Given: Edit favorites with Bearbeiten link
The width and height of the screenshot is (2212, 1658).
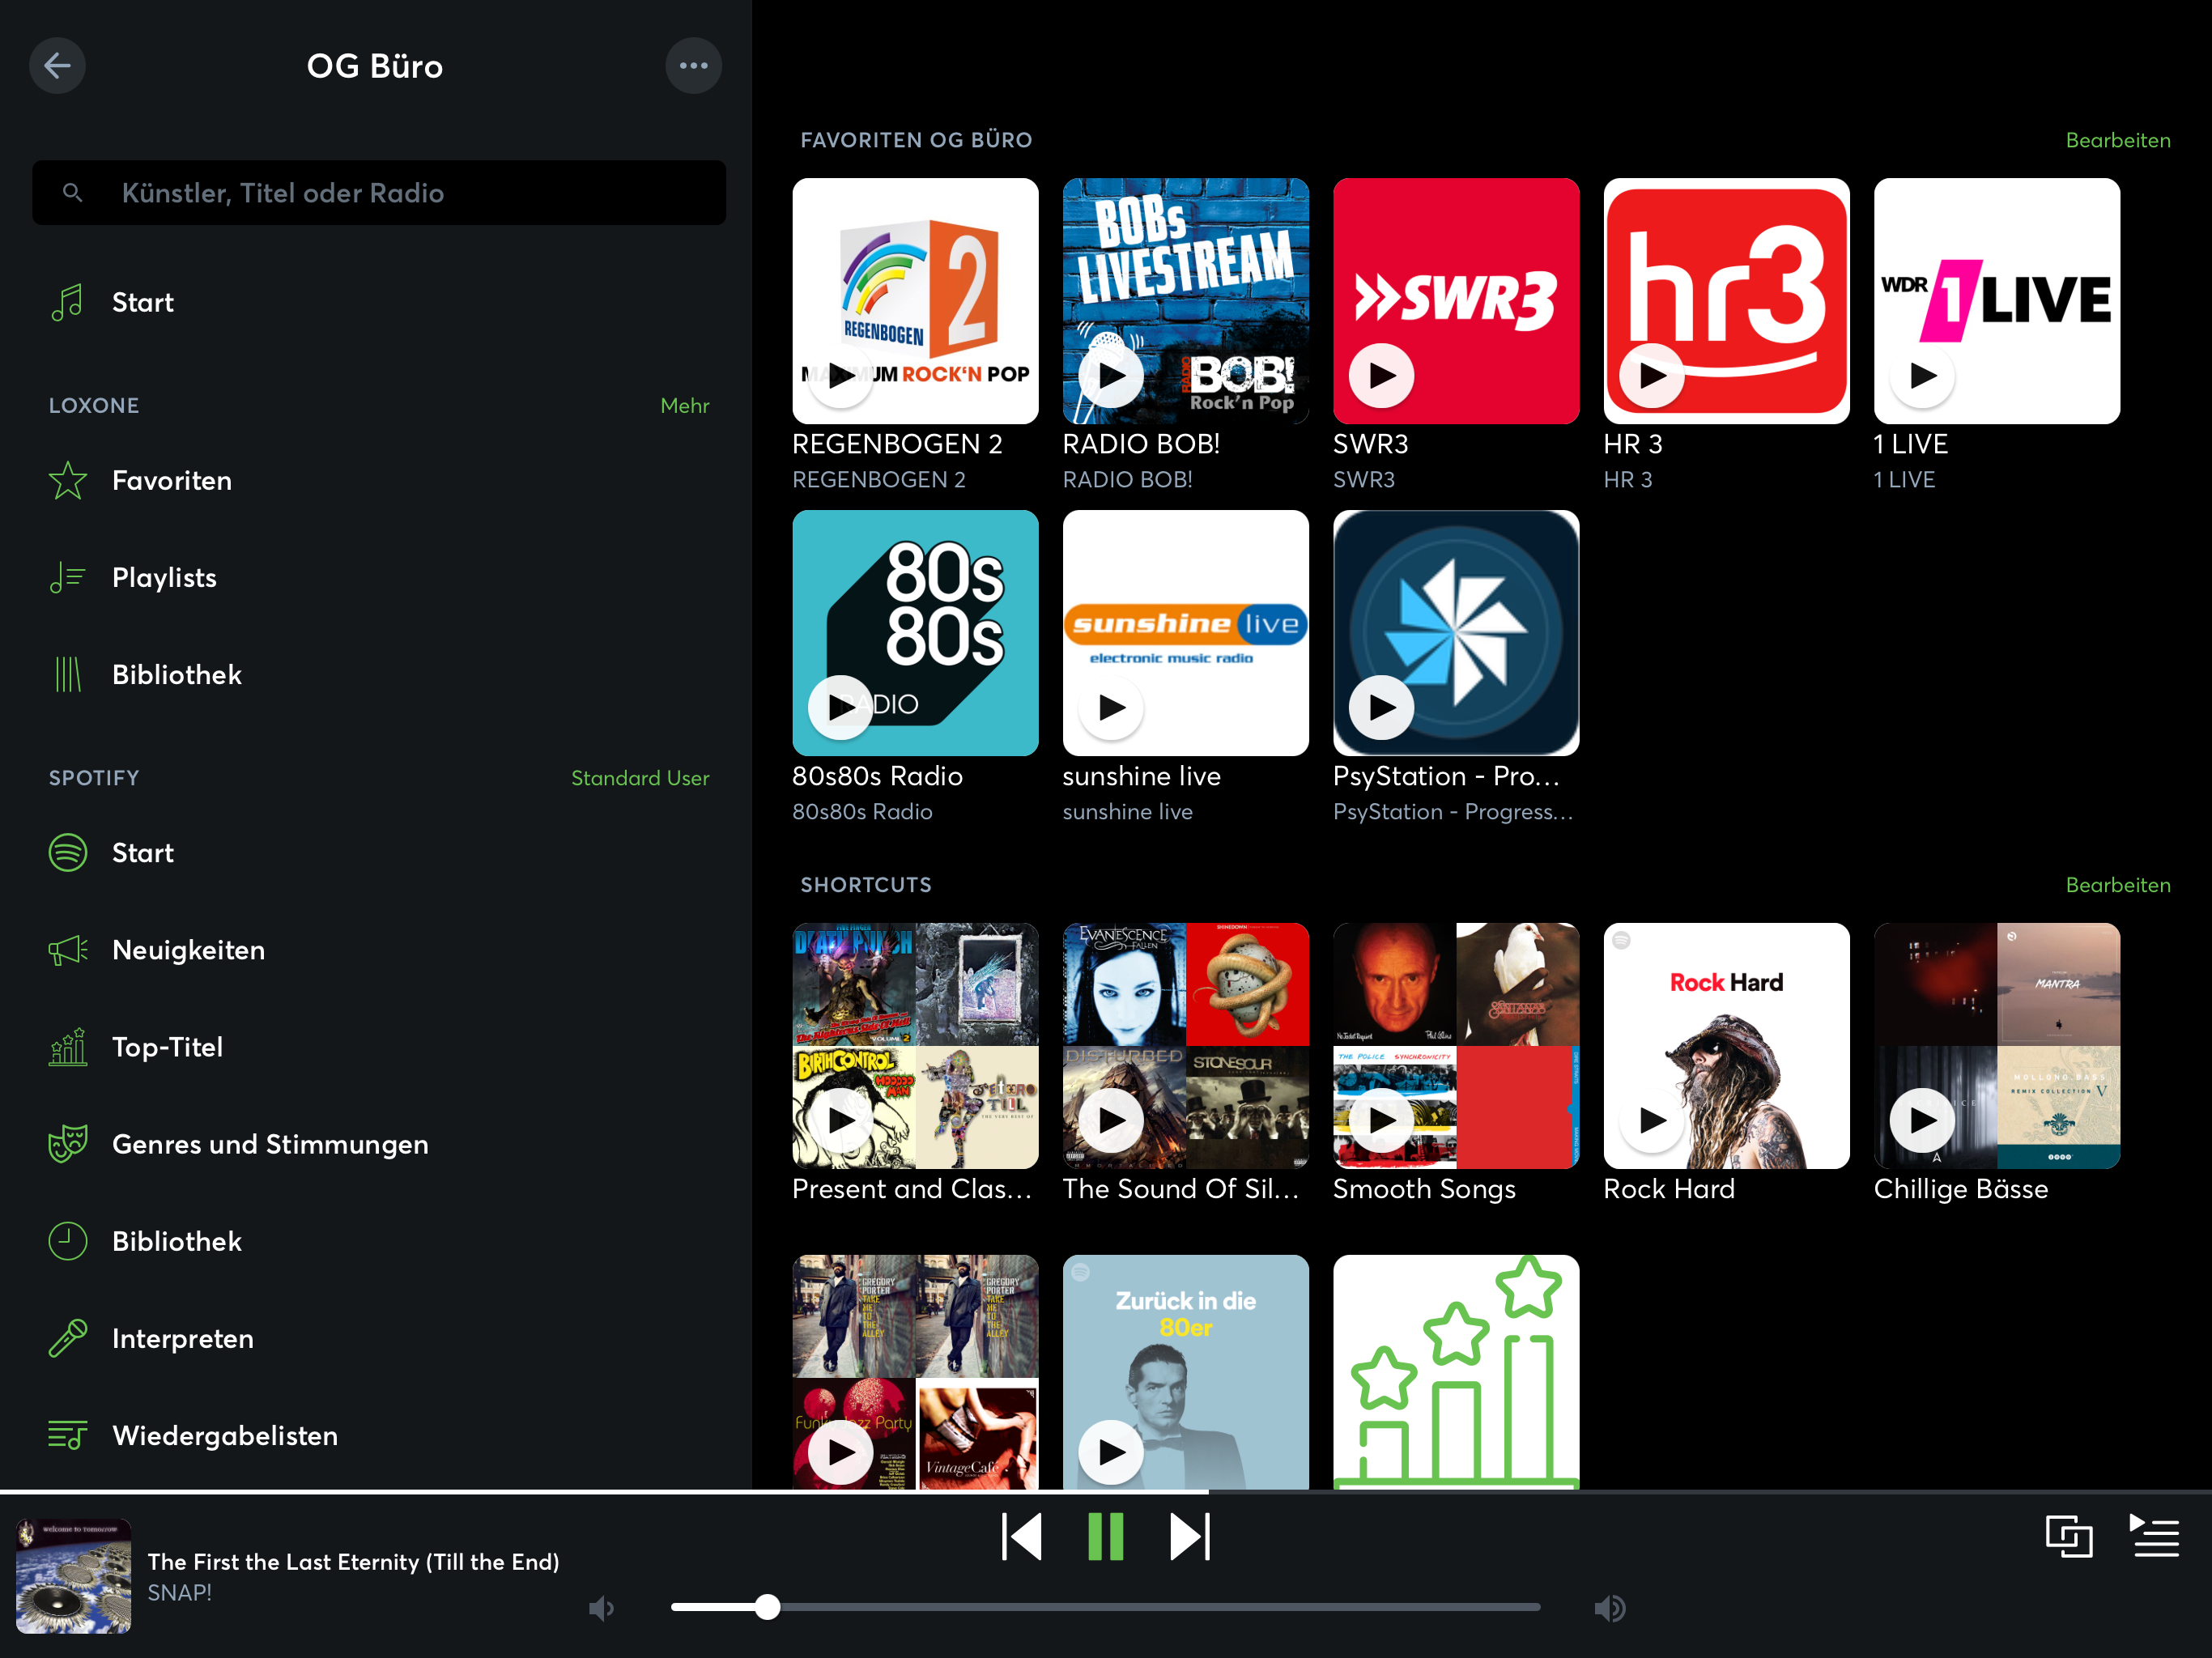Looking at the screenshot, I should point(2117,140).
